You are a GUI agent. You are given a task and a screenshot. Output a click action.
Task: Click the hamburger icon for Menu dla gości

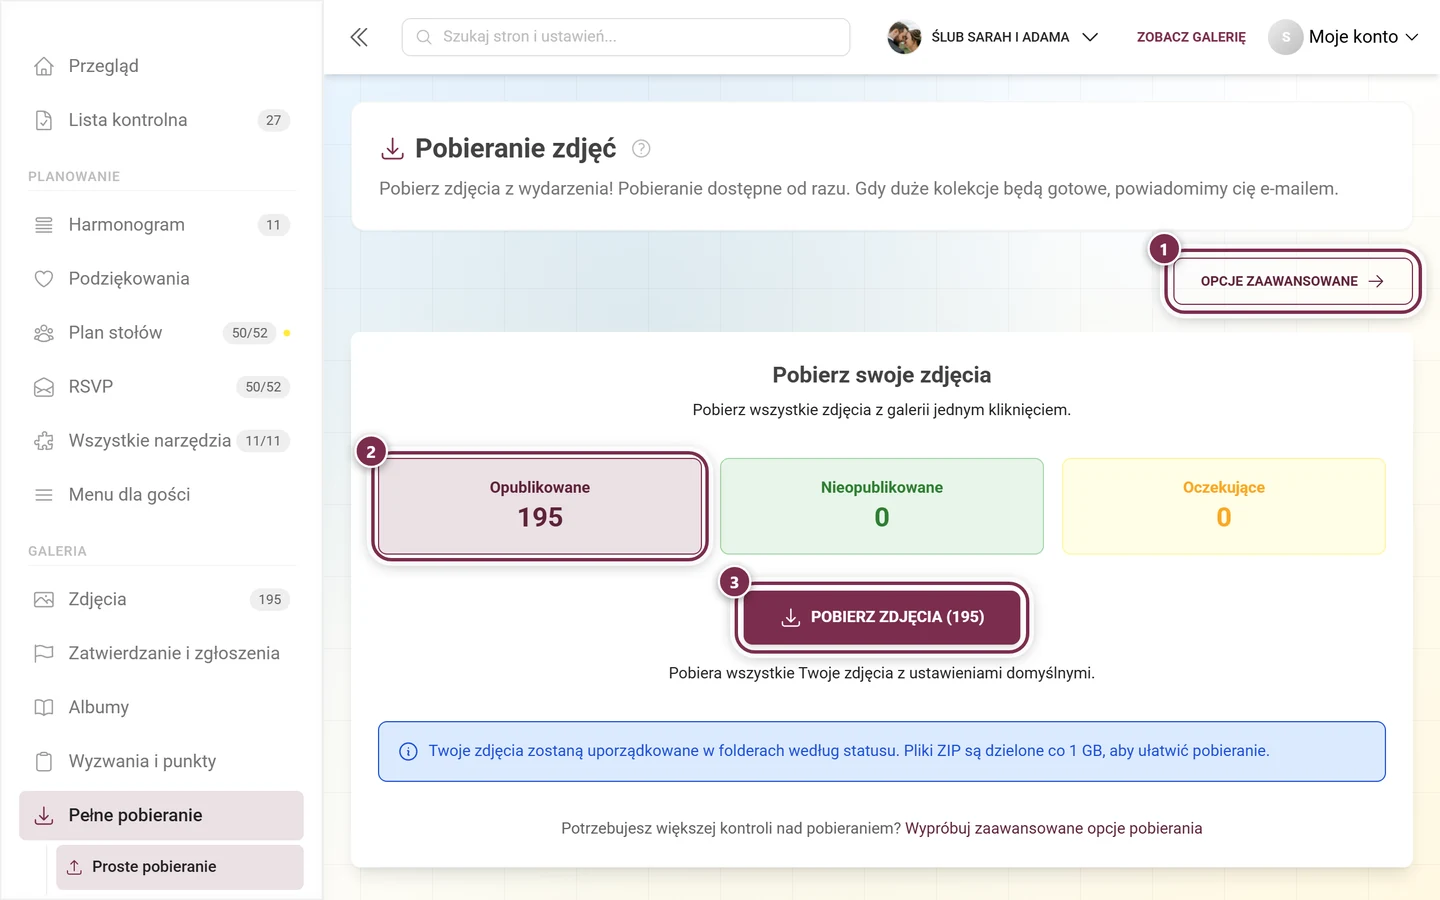[x=44, y=495]
